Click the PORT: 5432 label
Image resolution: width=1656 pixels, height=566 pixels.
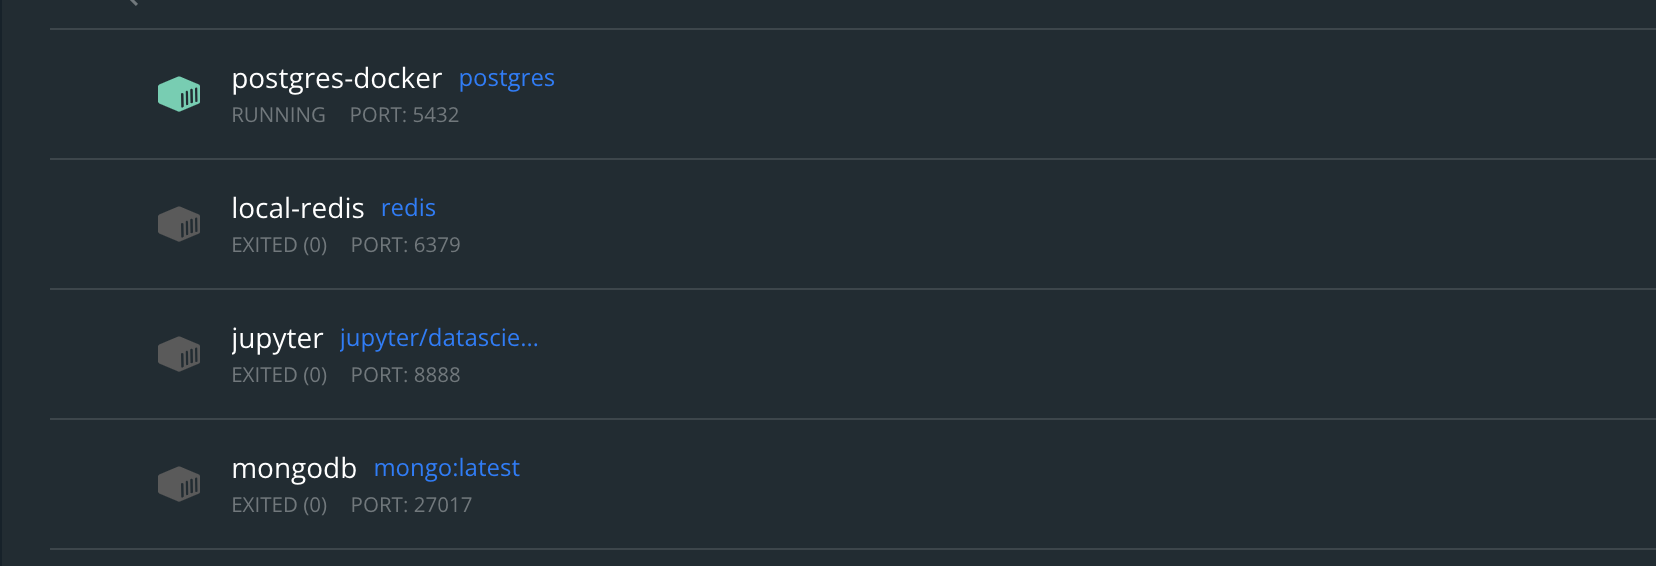pyautogui.click(x=404, y=115)
